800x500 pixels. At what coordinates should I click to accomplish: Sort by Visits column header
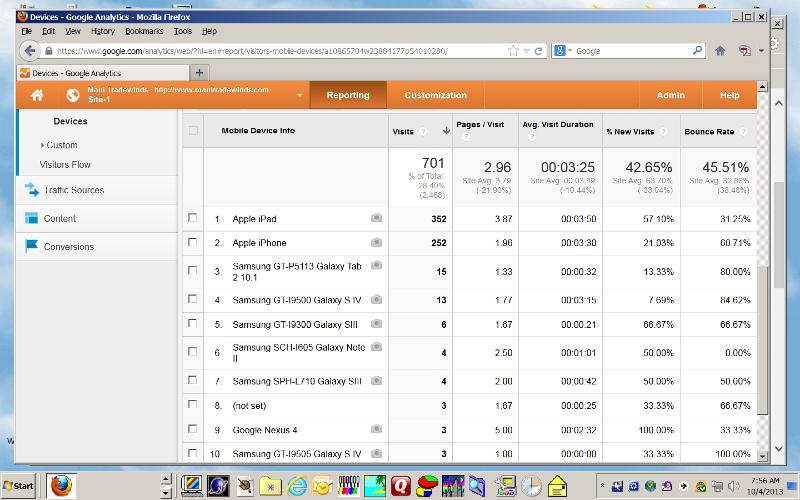(403, 132)
